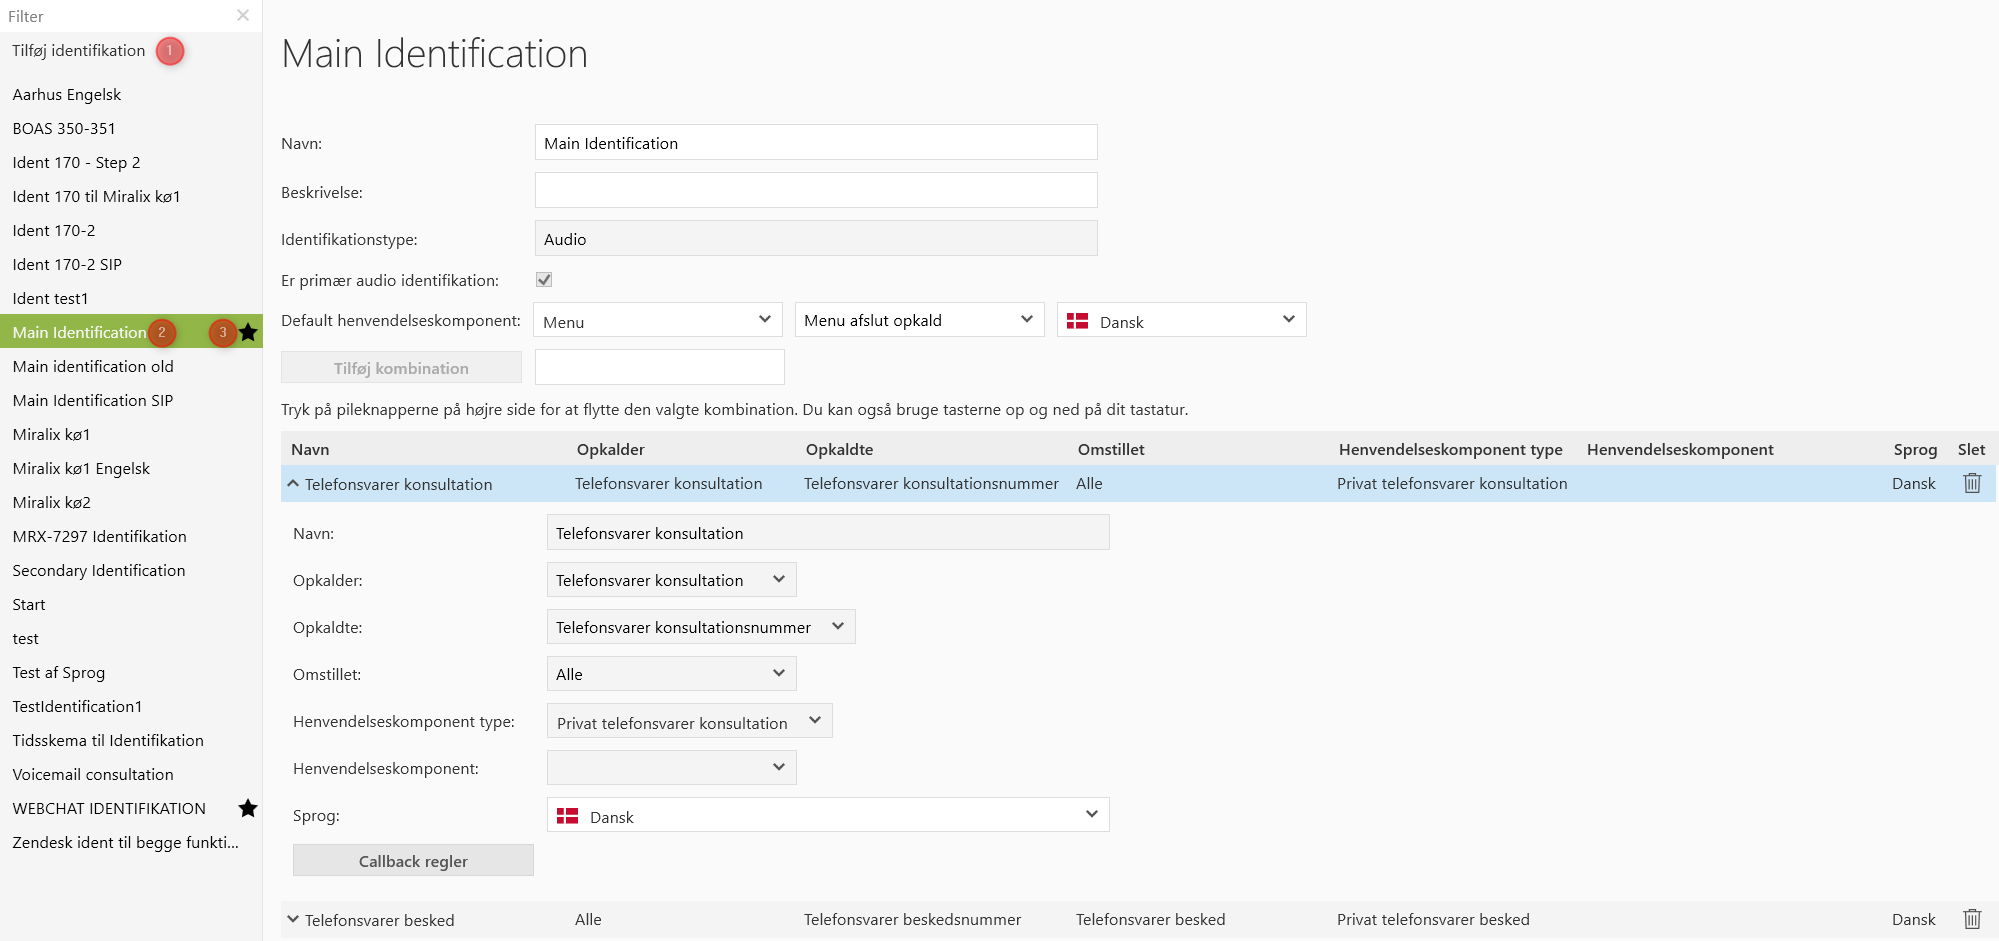Viewport: 1999px width, 941px height.
Task: Expand the Telefonsvarer besked row
Action: pos(293,919)
